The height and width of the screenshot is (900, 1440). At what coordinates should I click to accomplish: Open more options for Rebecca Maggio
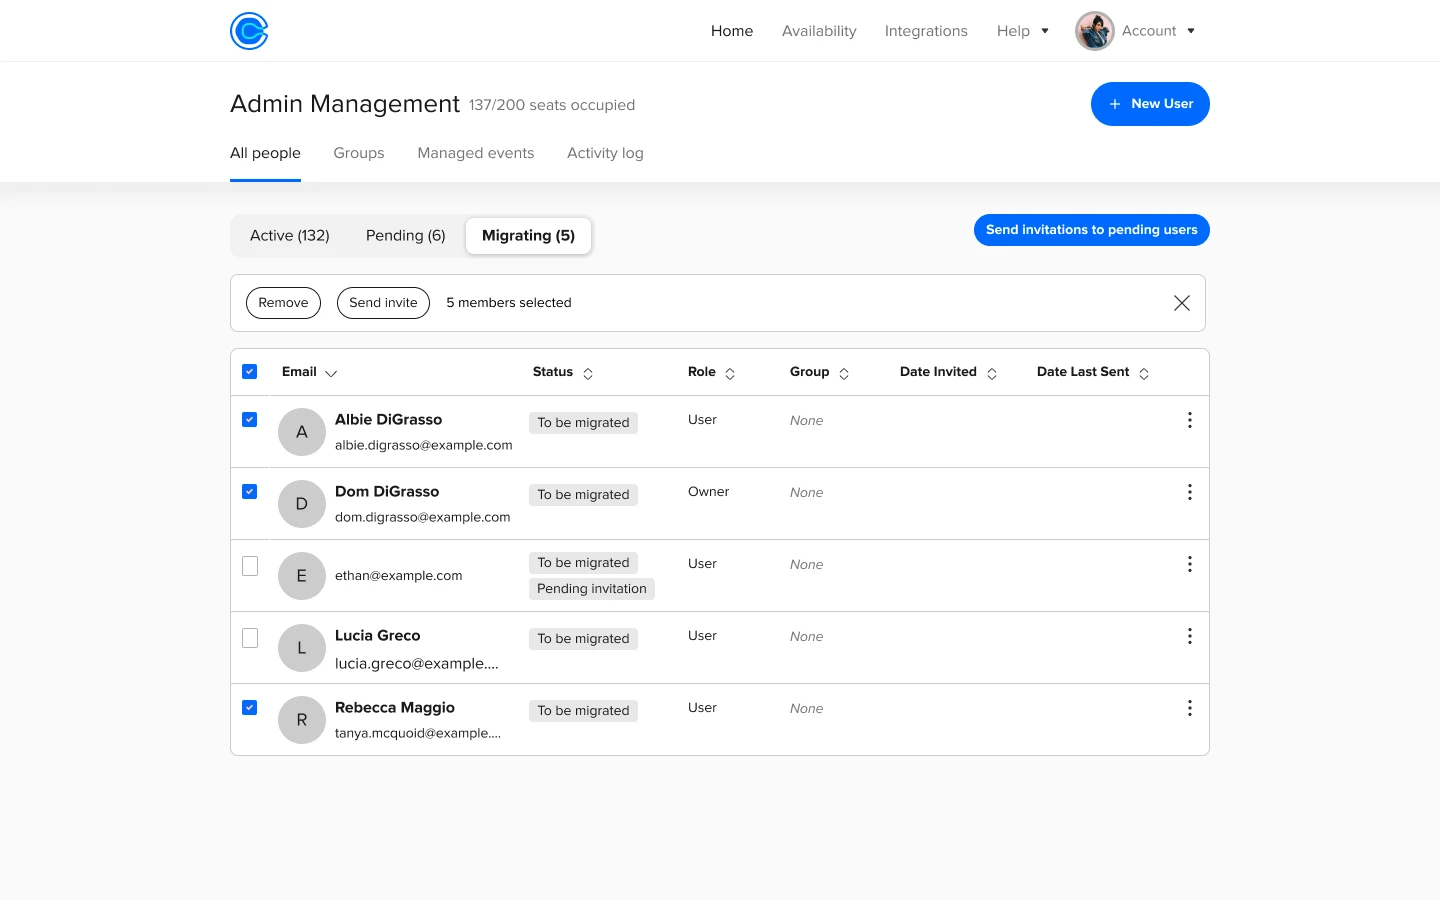[1189, 708]
